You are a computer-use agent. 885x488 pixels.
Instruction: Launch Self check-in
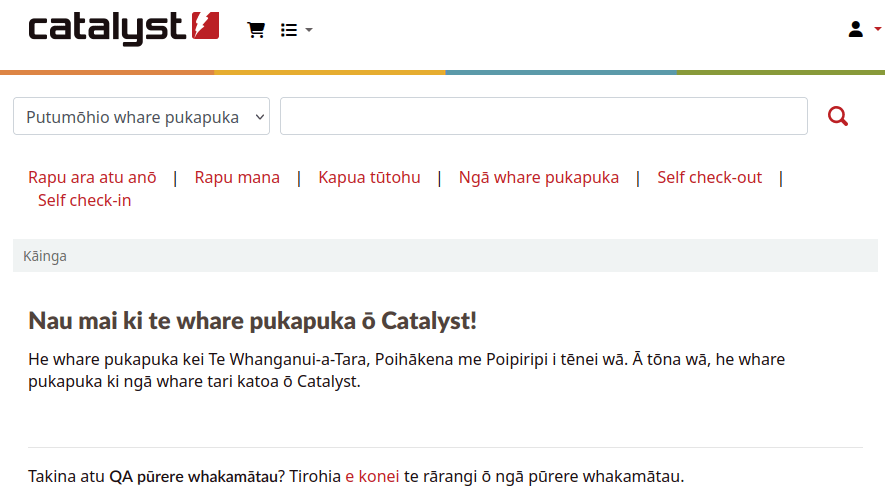84,200
